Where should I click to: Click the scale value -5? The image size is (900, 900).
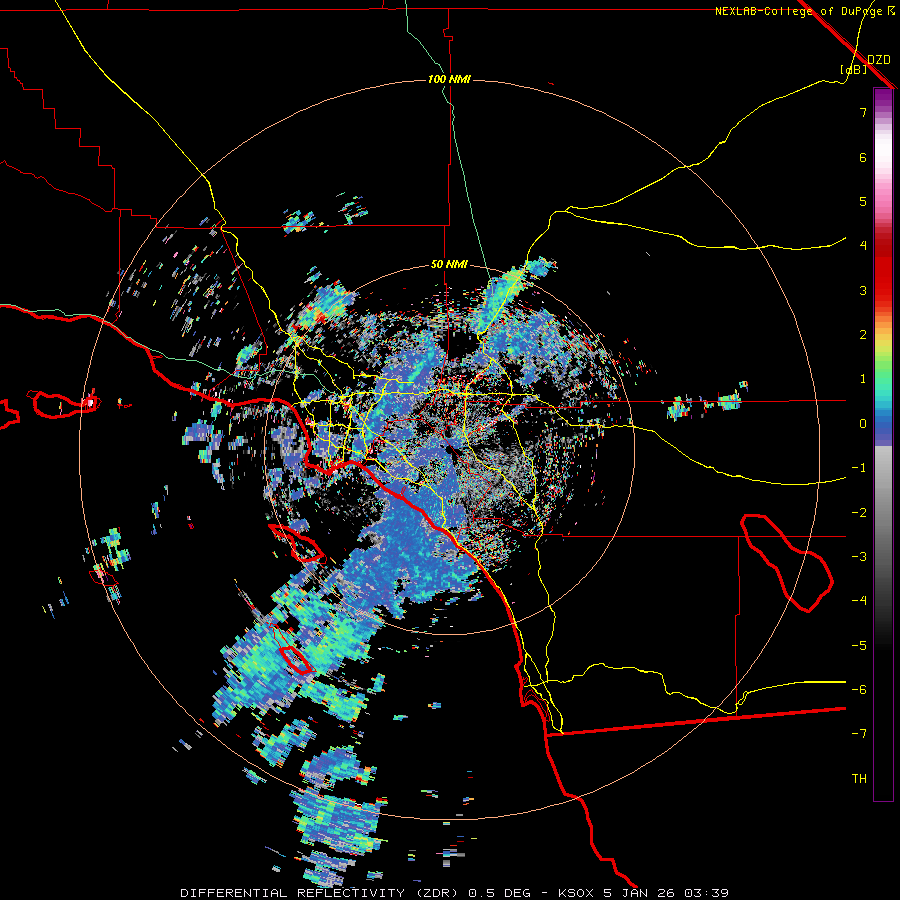click(859, 646)
